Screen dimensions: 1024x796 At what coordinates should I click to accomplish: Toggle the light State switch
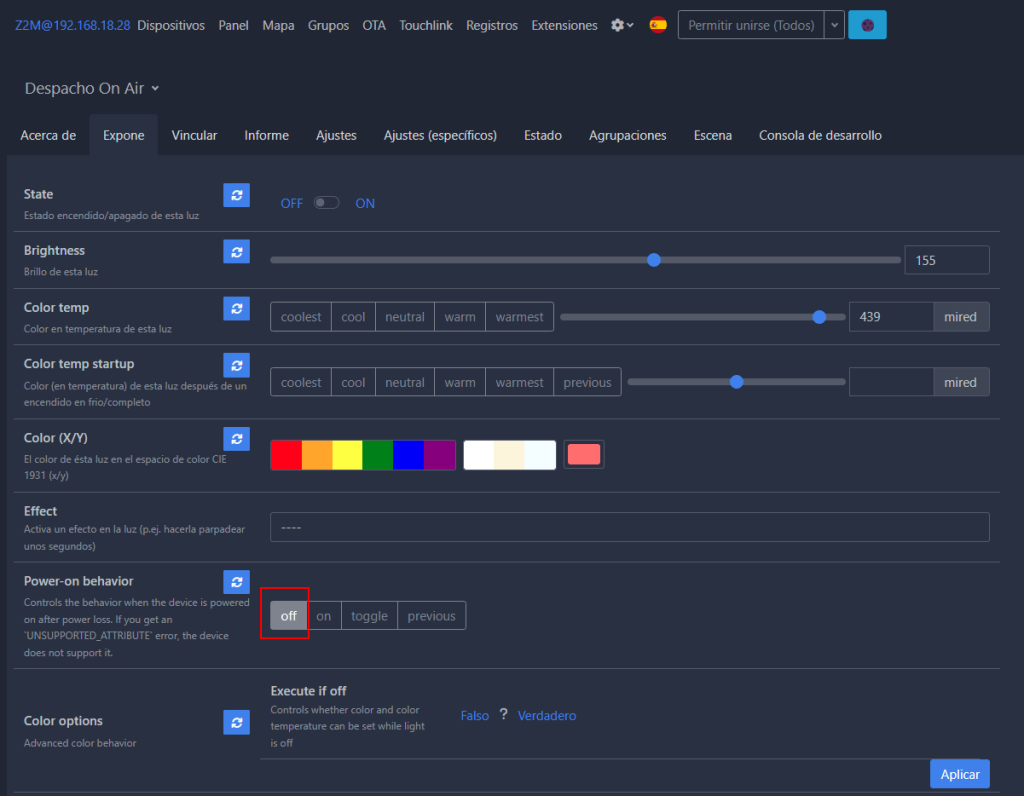tap(326, 203)
